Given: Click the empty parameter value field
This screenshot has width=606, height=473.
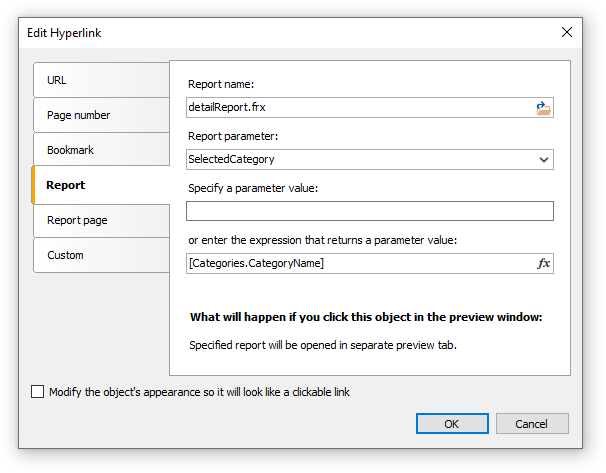Looking at the screenshot, I should [x=369, y=211].
